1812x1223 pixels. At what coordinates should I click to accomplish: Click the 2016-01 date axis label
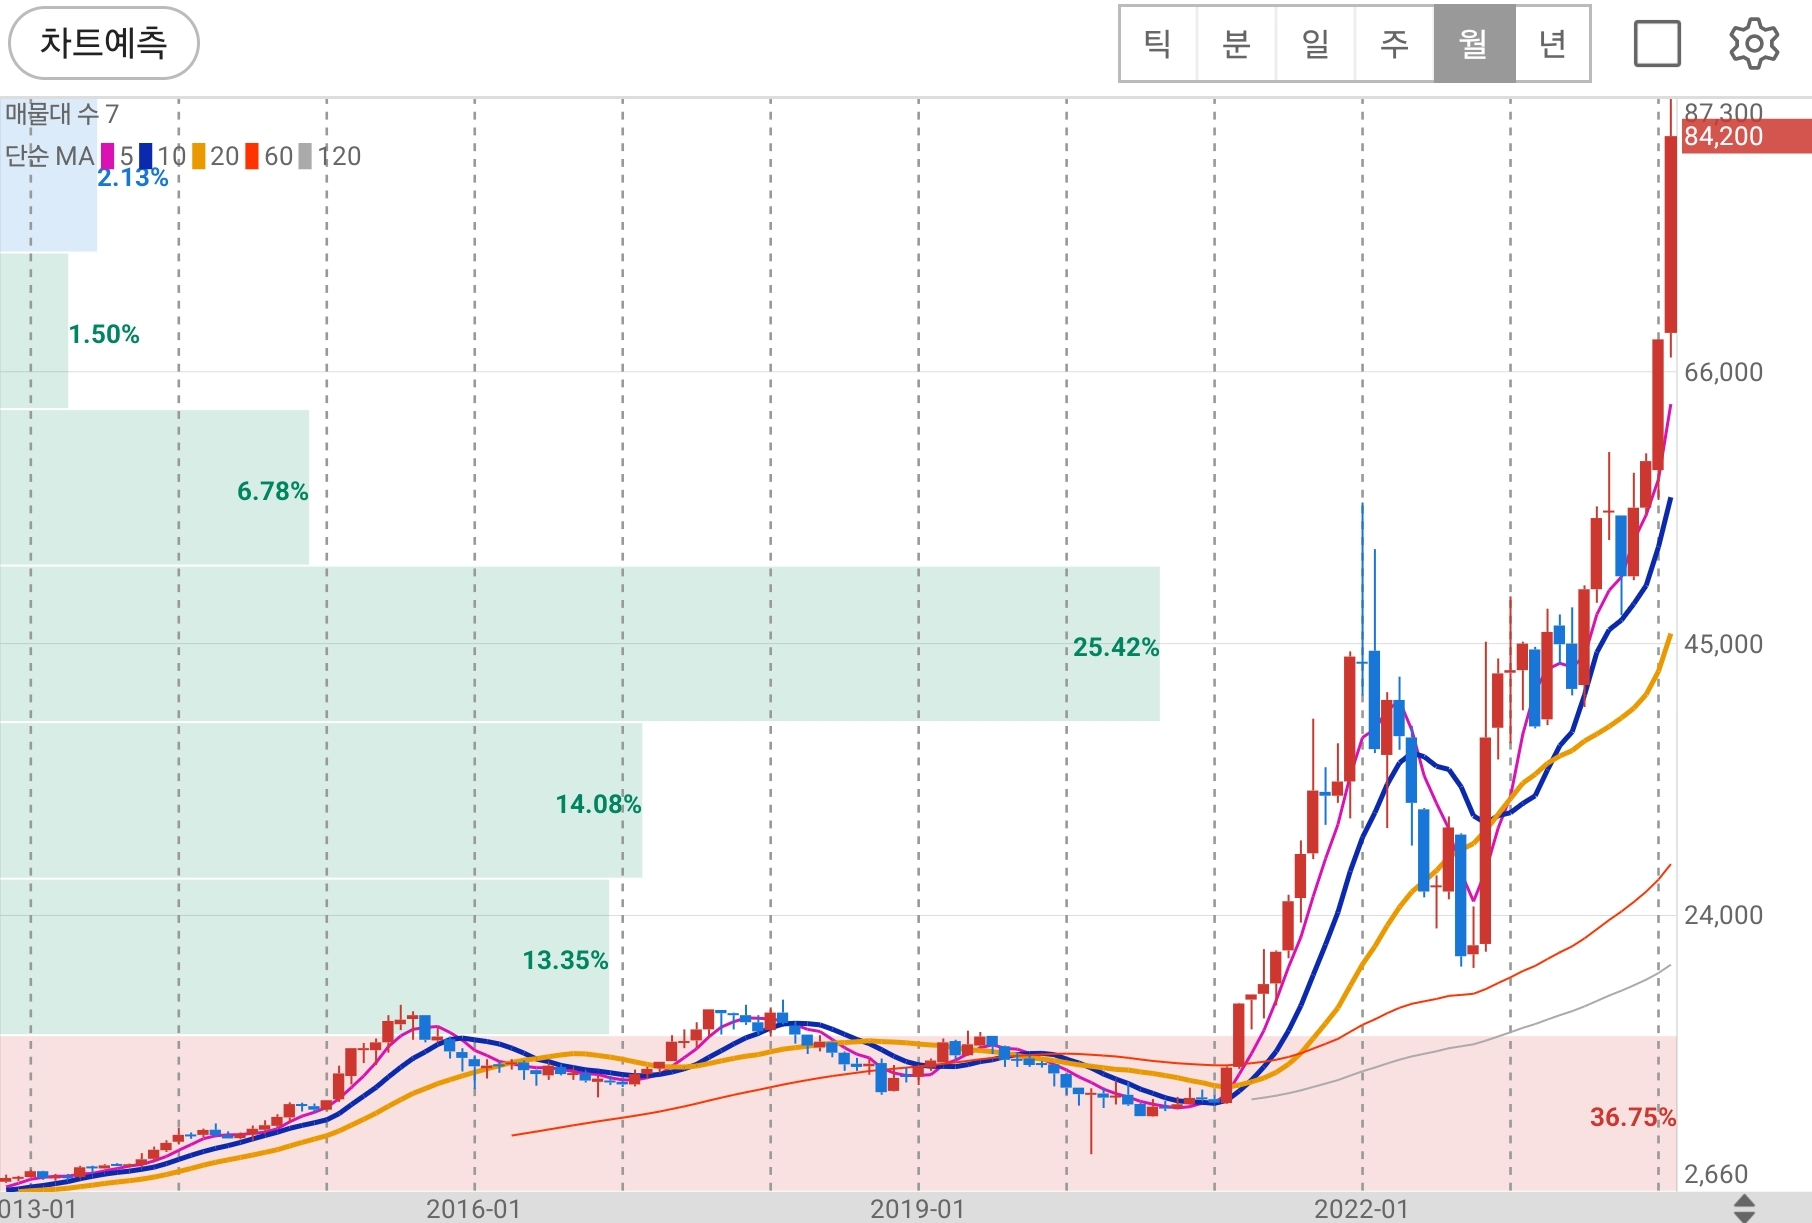(x=473, y=1208)
